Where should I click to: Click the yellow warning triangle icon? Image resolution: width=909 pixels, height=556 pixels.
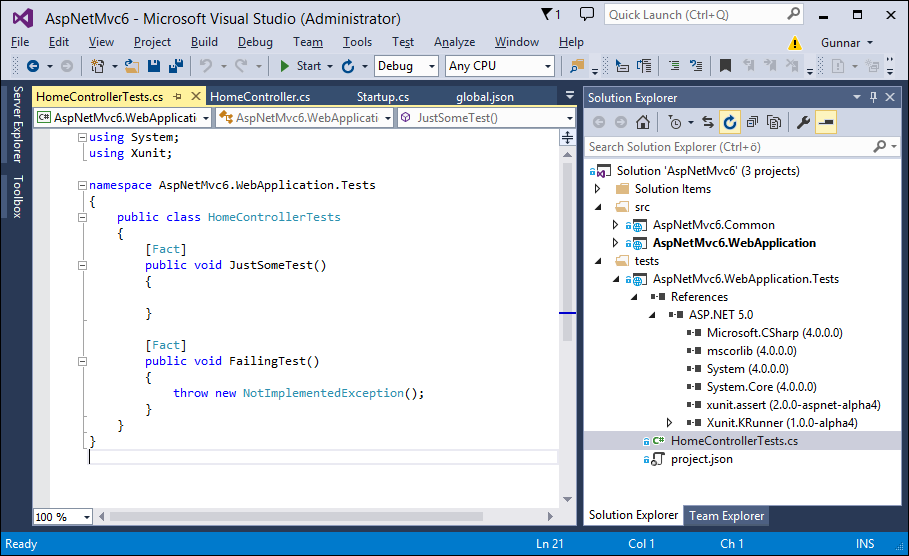795,43
